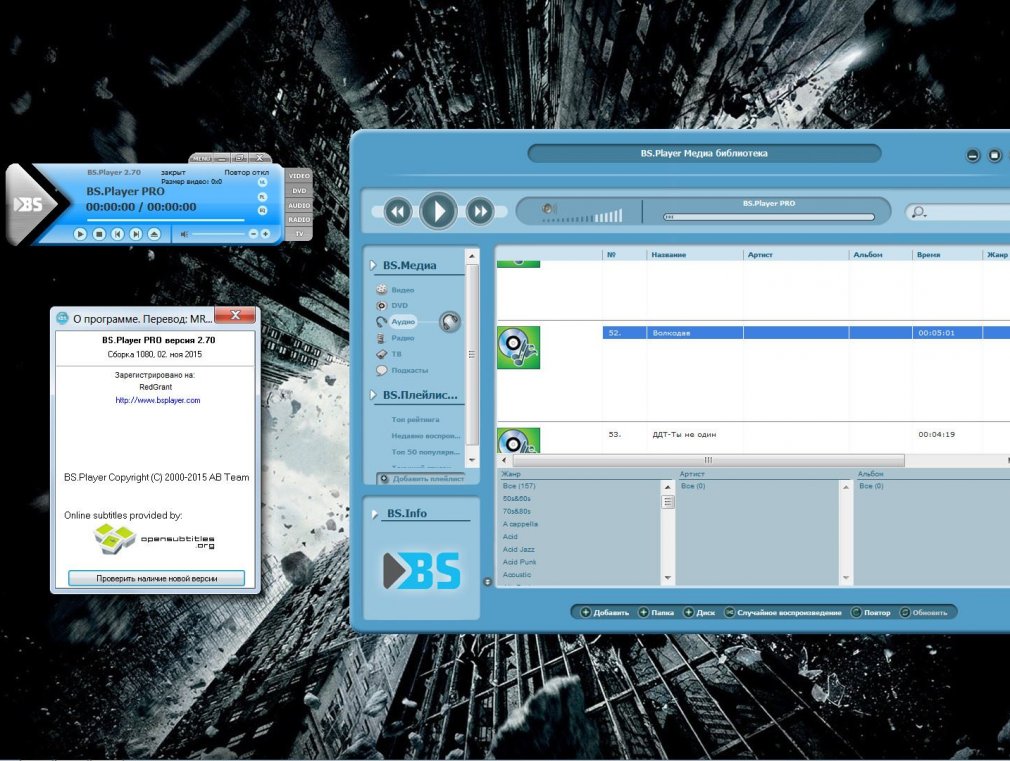Image resolution: width=1010 pixels, height=761 pixels.
Task: Click the Media Library playback progress bar
Action: click(769, 217)
